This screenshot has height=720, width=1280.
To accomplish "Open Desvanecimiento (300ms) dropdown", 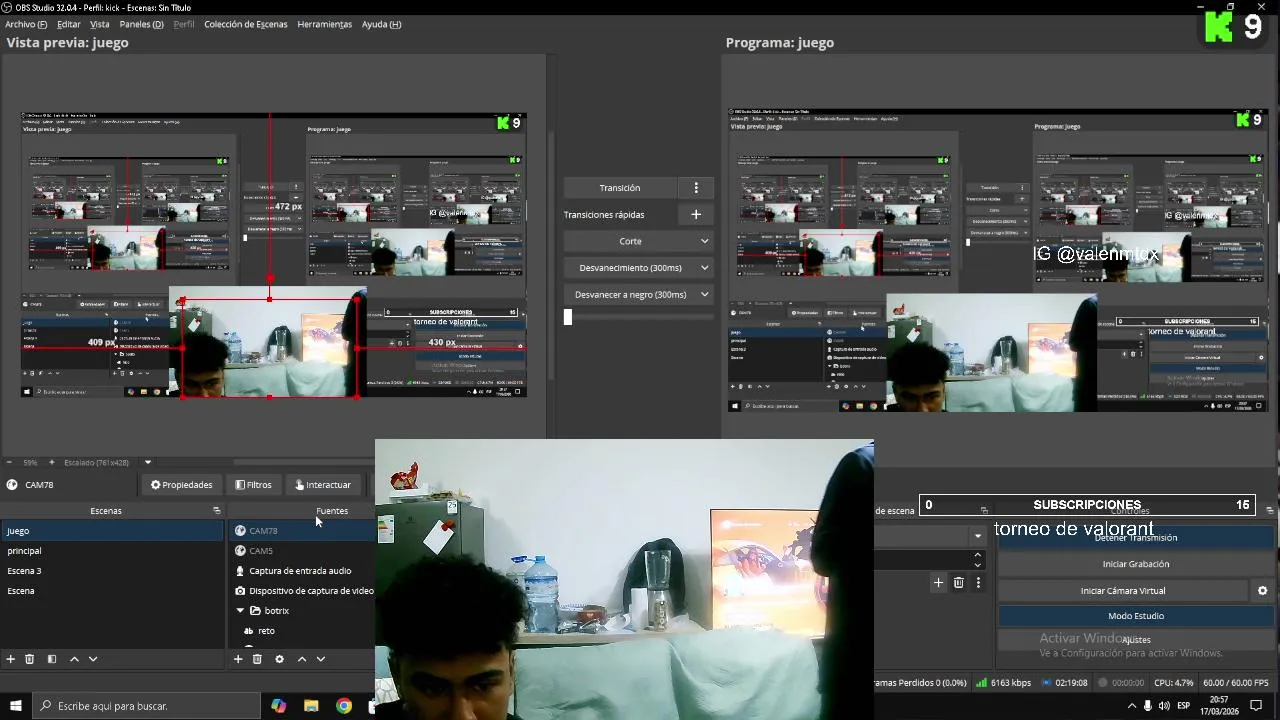I will pyautogui.click(x=638, y=268).
